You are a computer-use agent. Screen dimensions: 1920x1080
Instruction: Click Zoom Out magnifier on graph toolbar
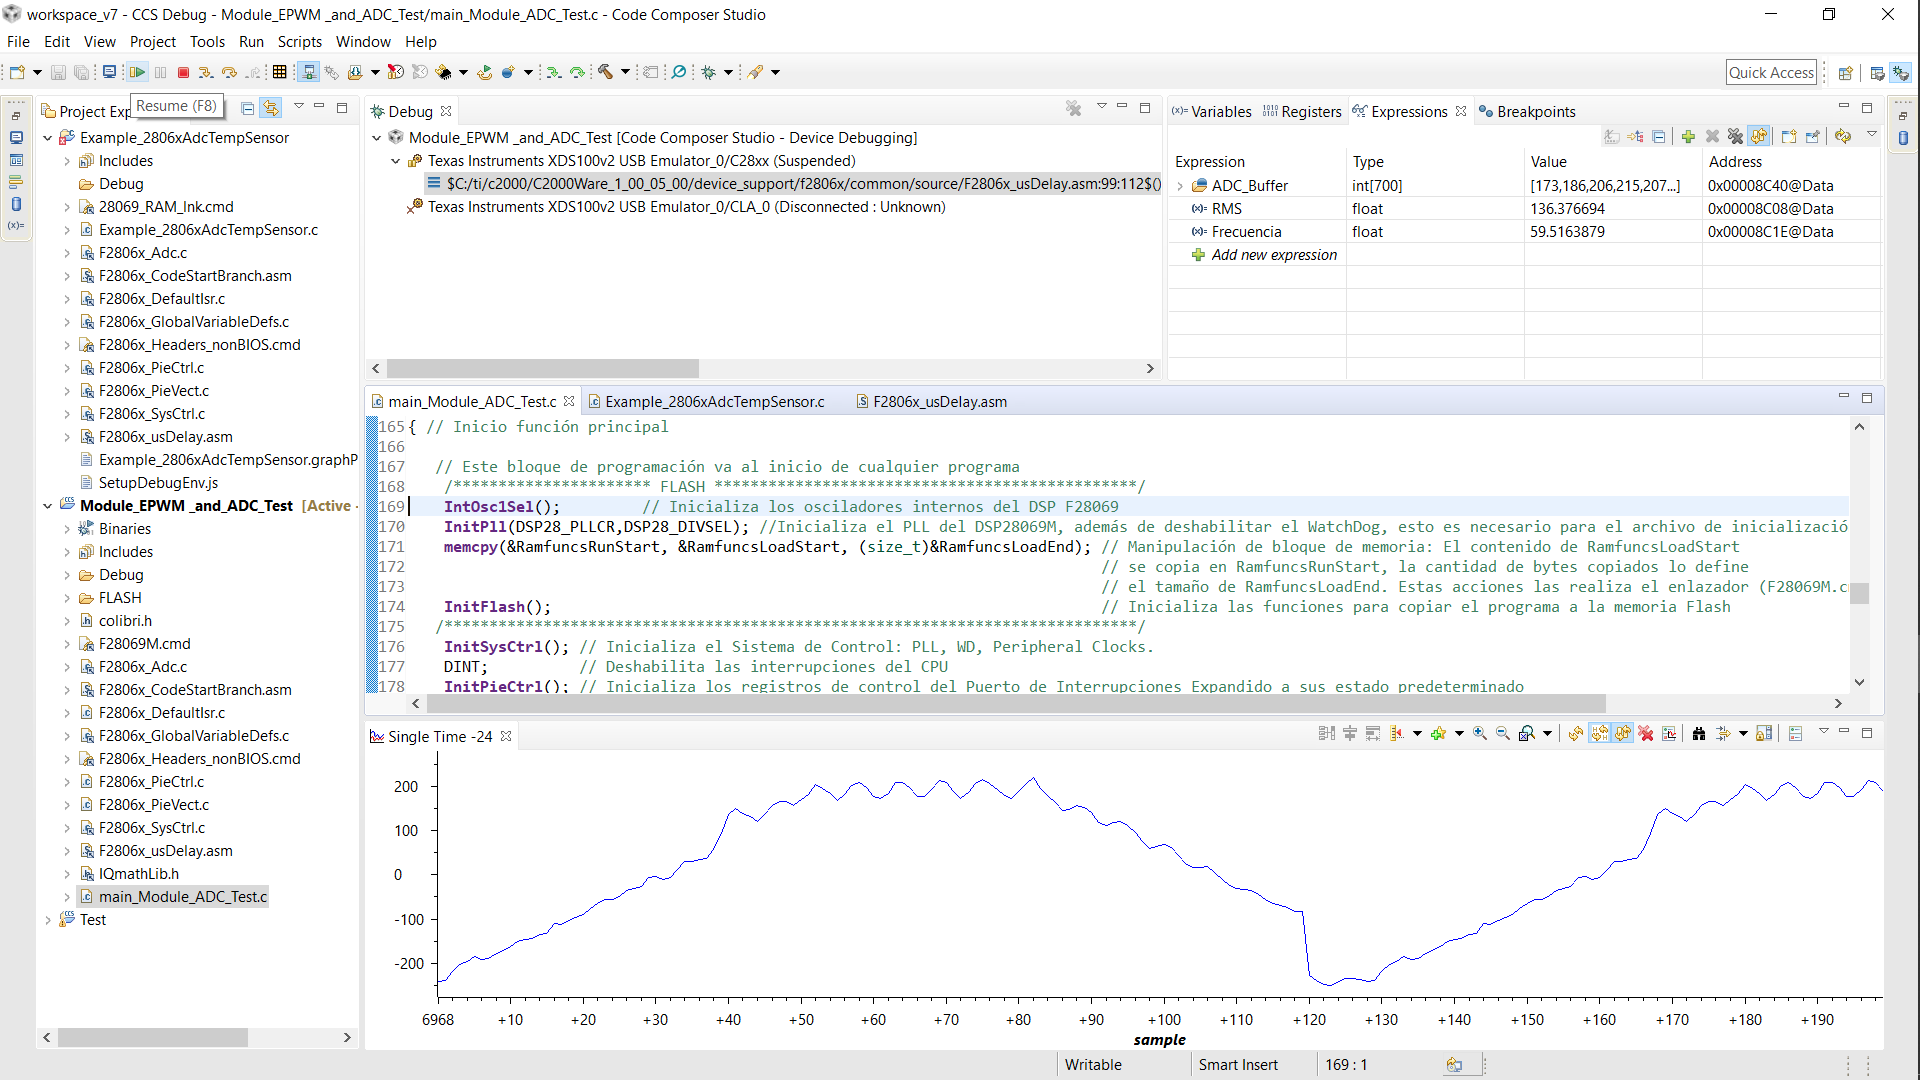[x=1503, y=734]
